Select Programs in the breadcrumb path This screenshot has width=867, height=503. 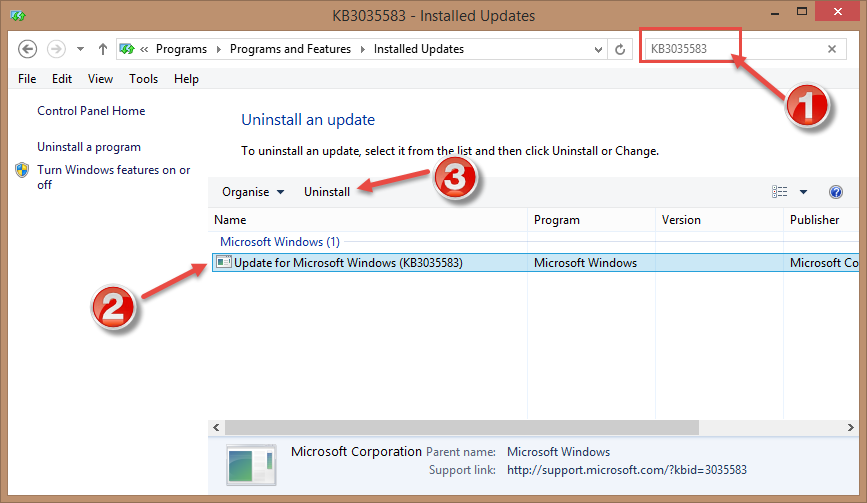coord(181,49)
